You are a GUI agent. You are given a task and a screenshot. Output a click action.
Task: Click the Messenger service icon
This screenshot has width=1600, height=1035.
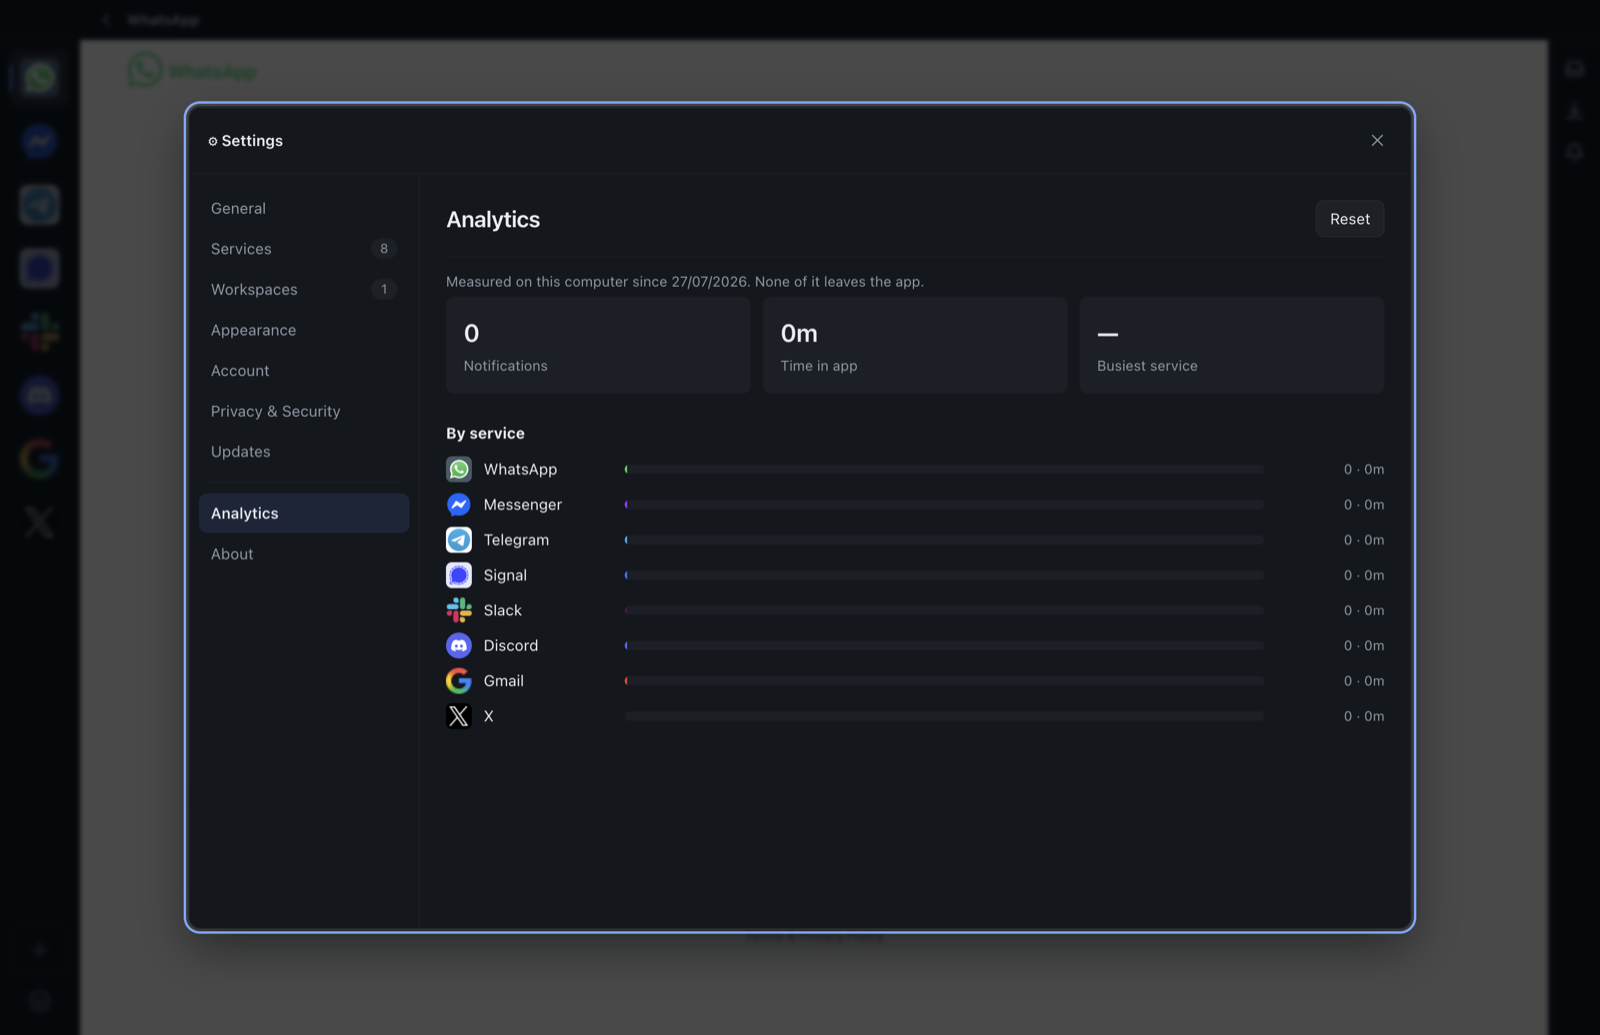tap(459, 505)
